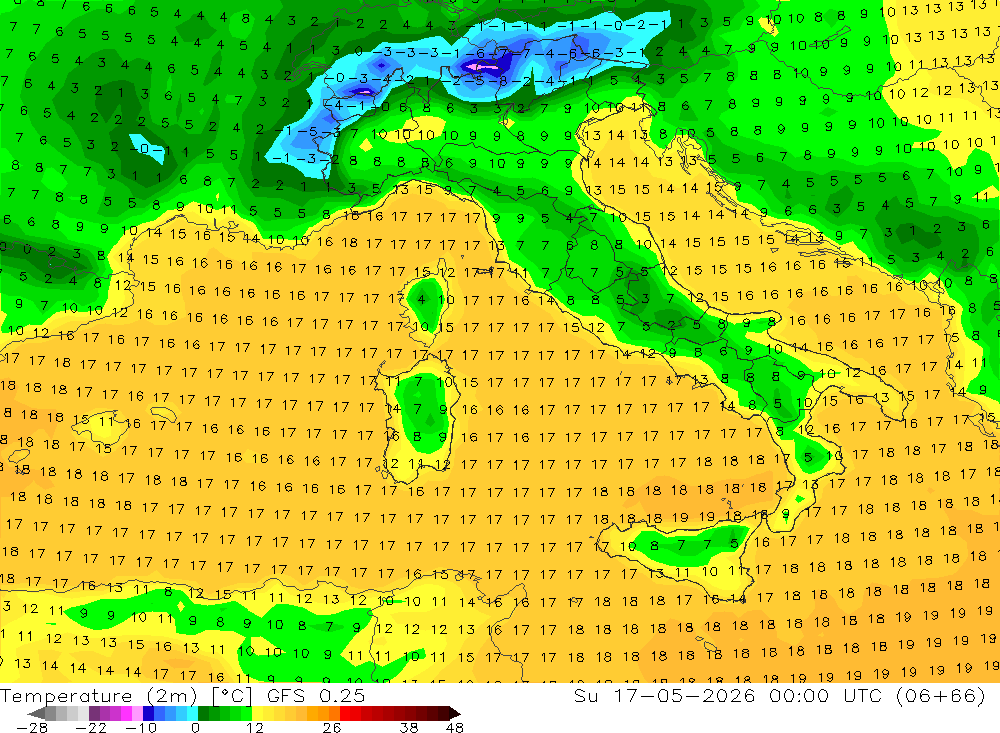Click the "12" legend value under color scale
The image size is (1000, 733).
click(x=254, y=728)
